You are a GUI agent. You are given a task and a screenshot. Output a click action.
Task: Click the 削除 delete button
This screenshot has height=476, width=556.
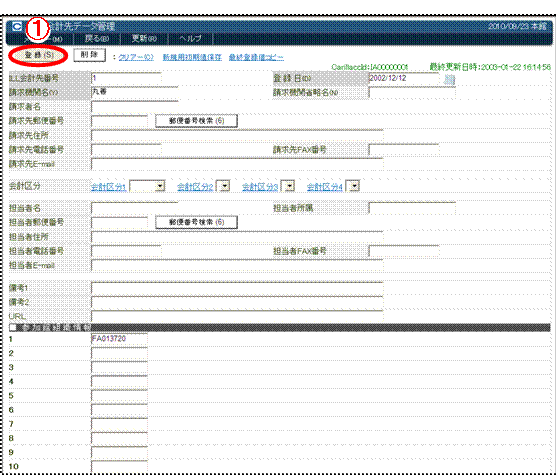89,55
